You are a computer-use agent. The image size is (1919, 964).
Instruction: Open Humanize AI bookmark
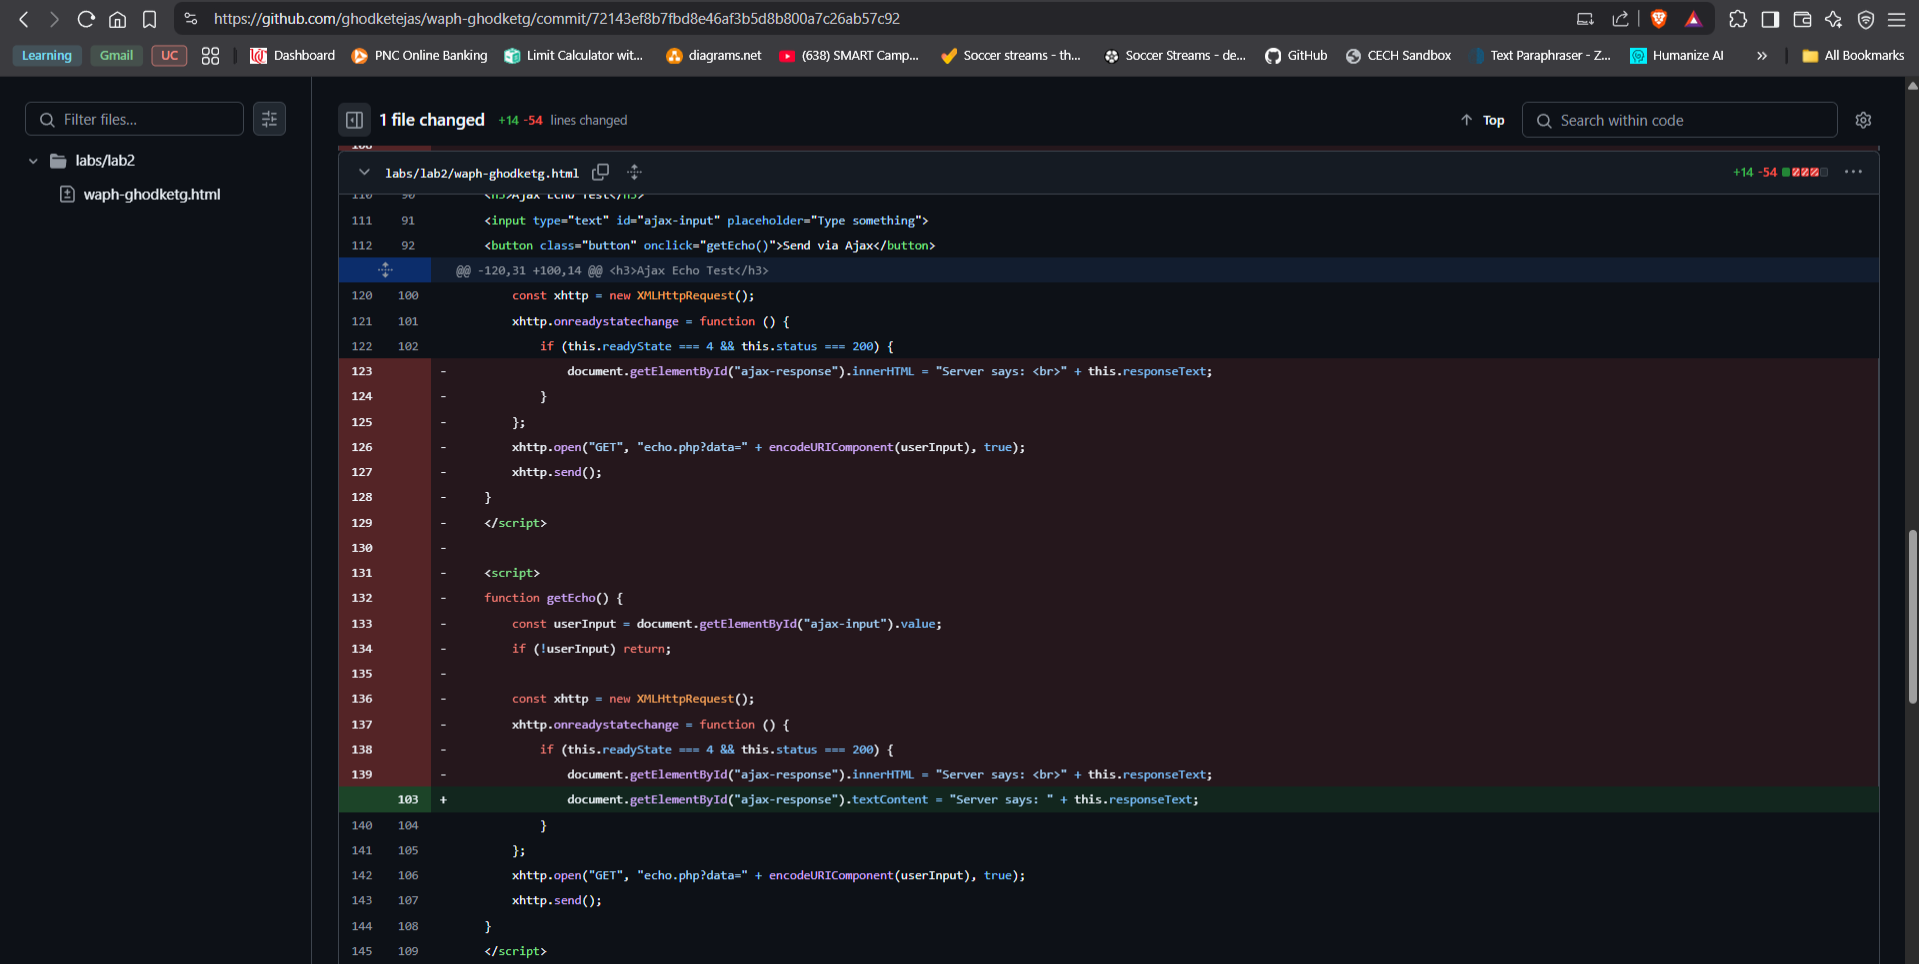point(1677,56)
